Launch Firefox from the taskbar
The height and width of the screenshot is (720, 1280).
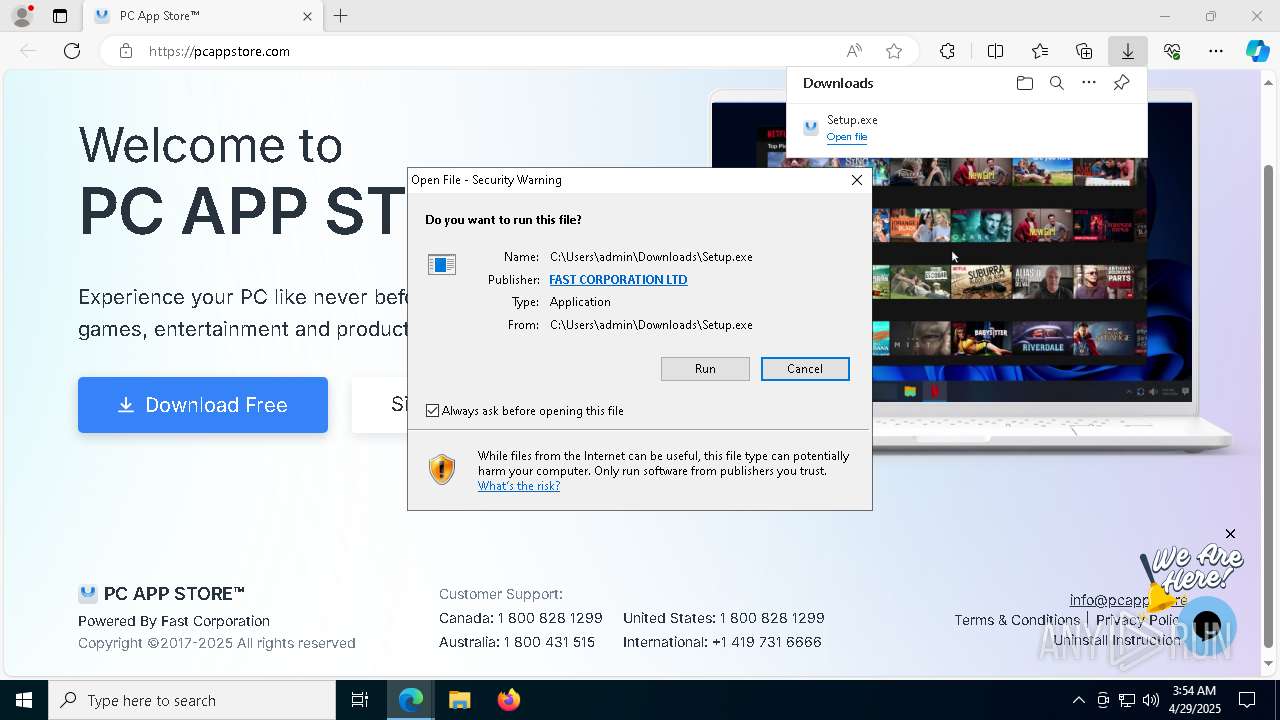pyautogui.click(x=508, y=700)
